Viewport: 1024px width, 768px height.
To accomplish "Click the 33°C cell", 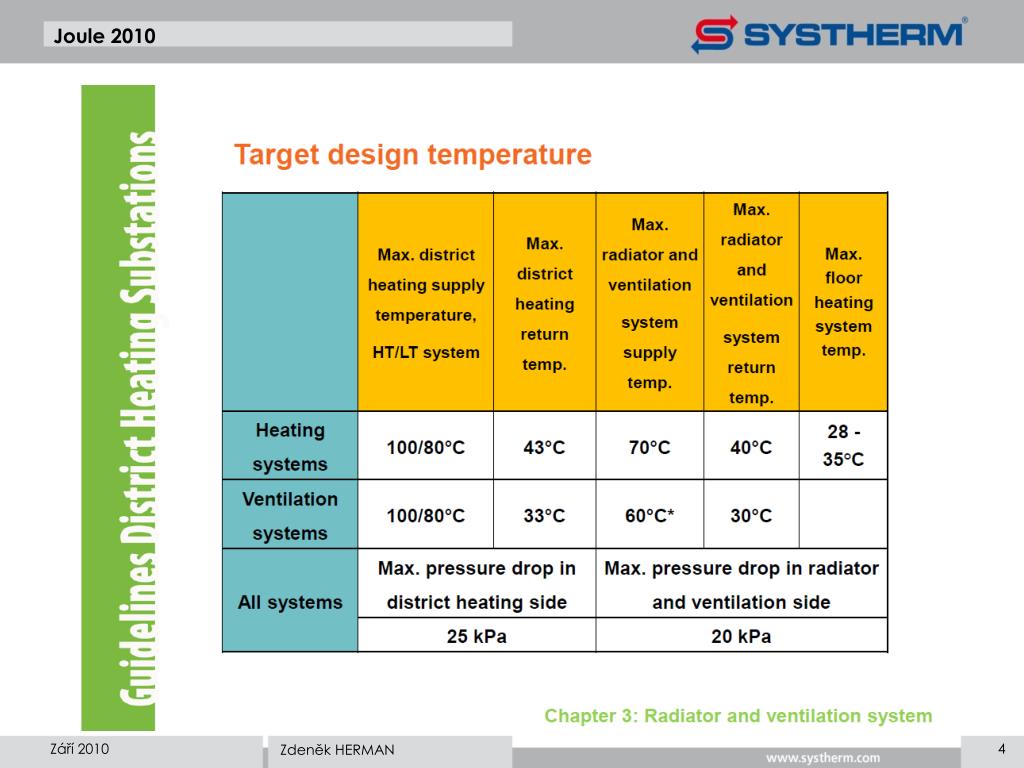I will [x=545, y=516].
